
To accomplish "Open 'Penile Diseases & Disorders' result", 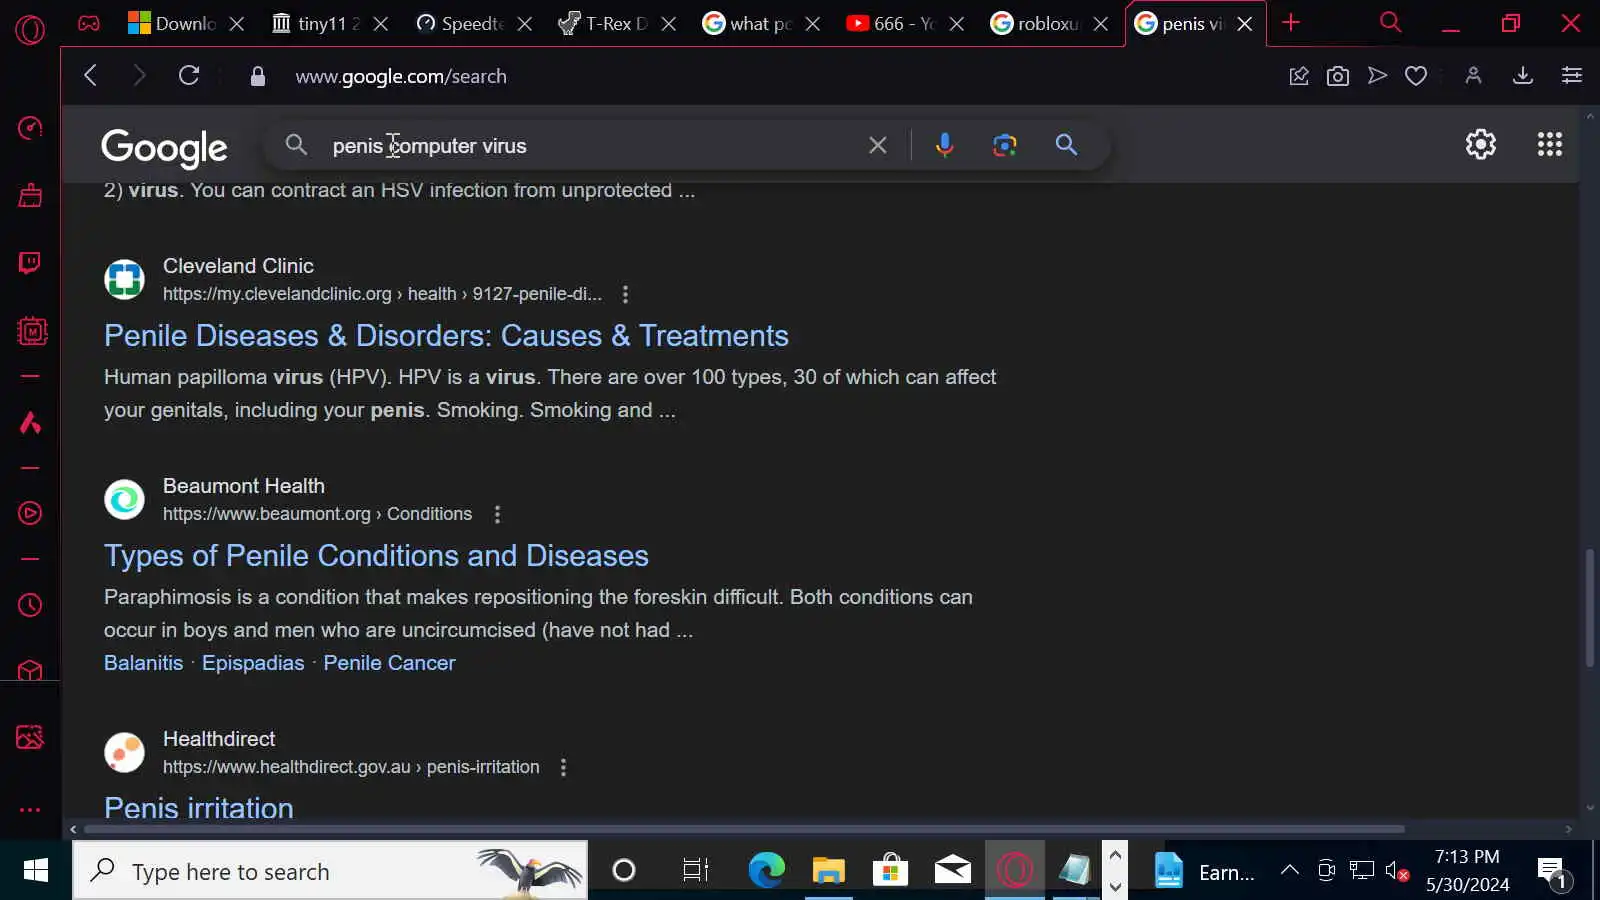I will (446, 336).
